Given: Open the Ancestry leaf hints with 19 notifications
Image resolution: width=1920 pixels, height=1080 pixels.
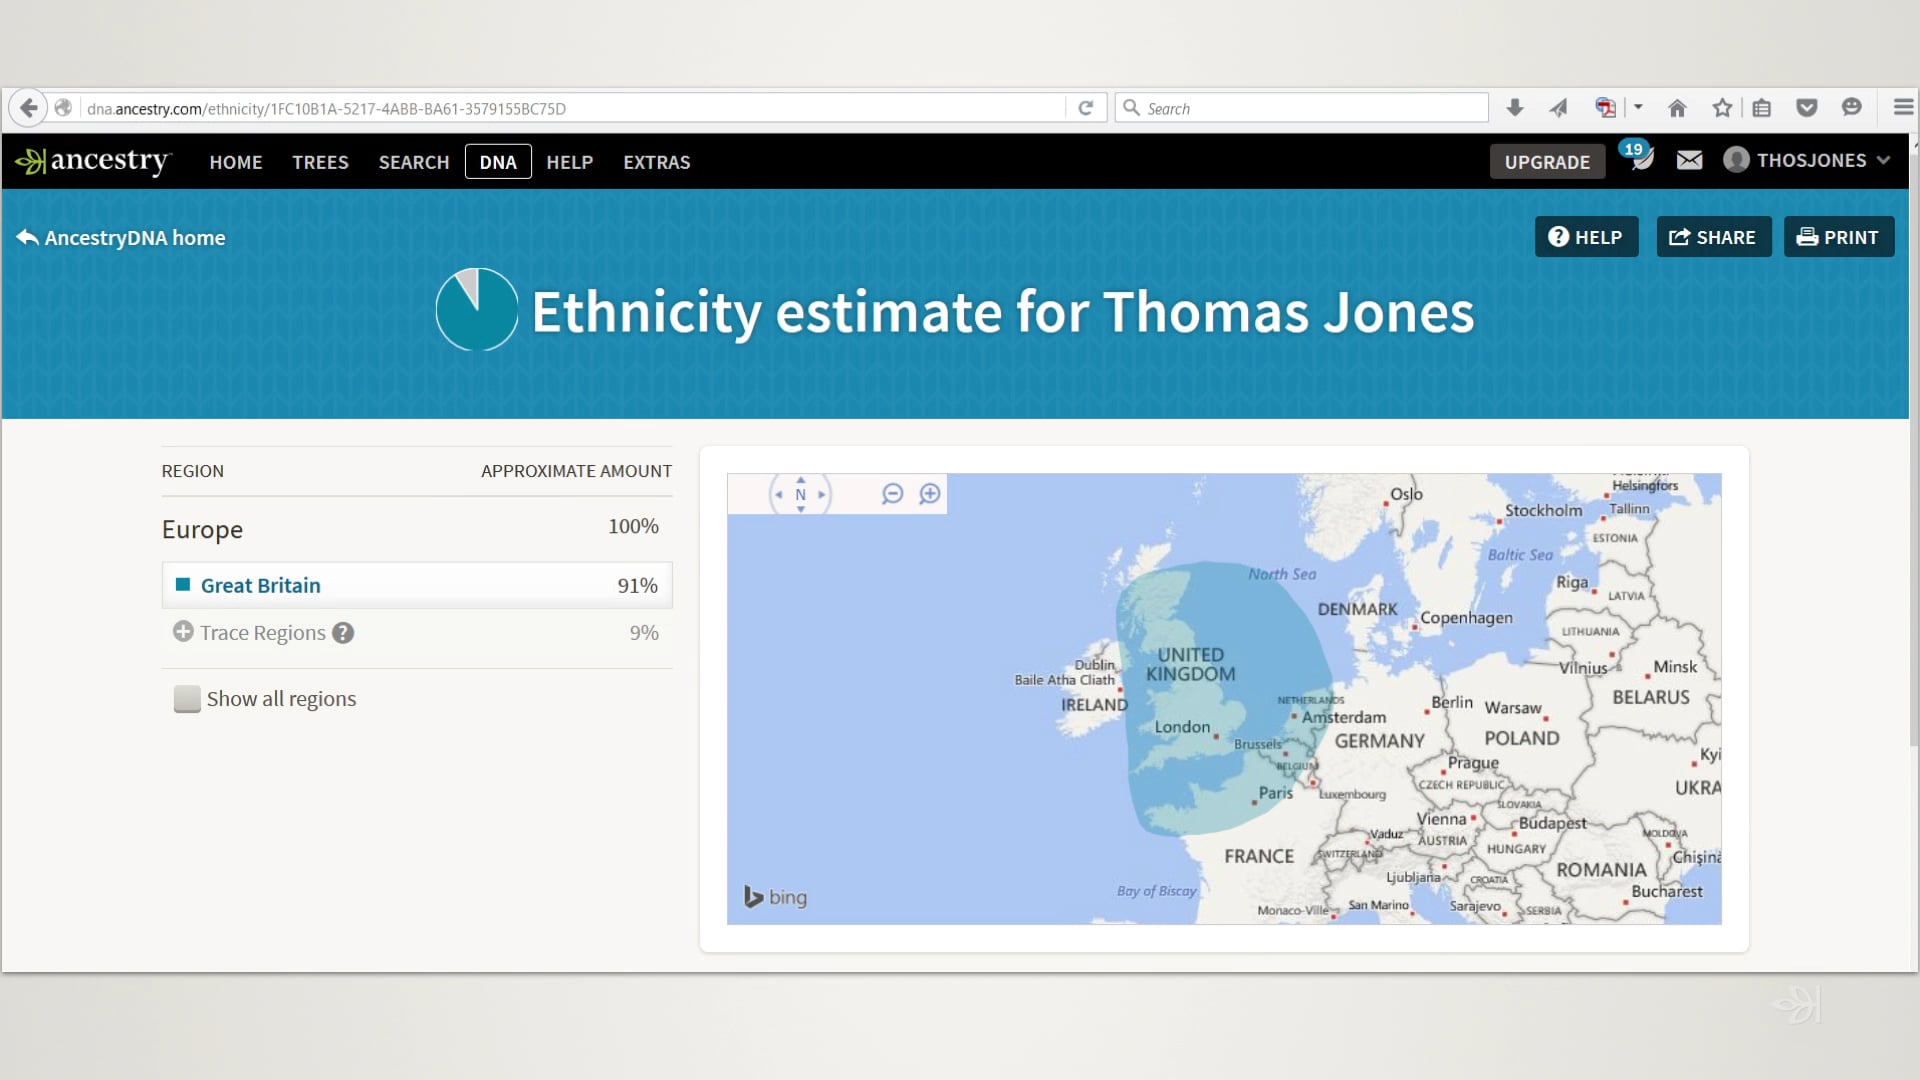Looking at the screenshot, I should pos(1640,160).
